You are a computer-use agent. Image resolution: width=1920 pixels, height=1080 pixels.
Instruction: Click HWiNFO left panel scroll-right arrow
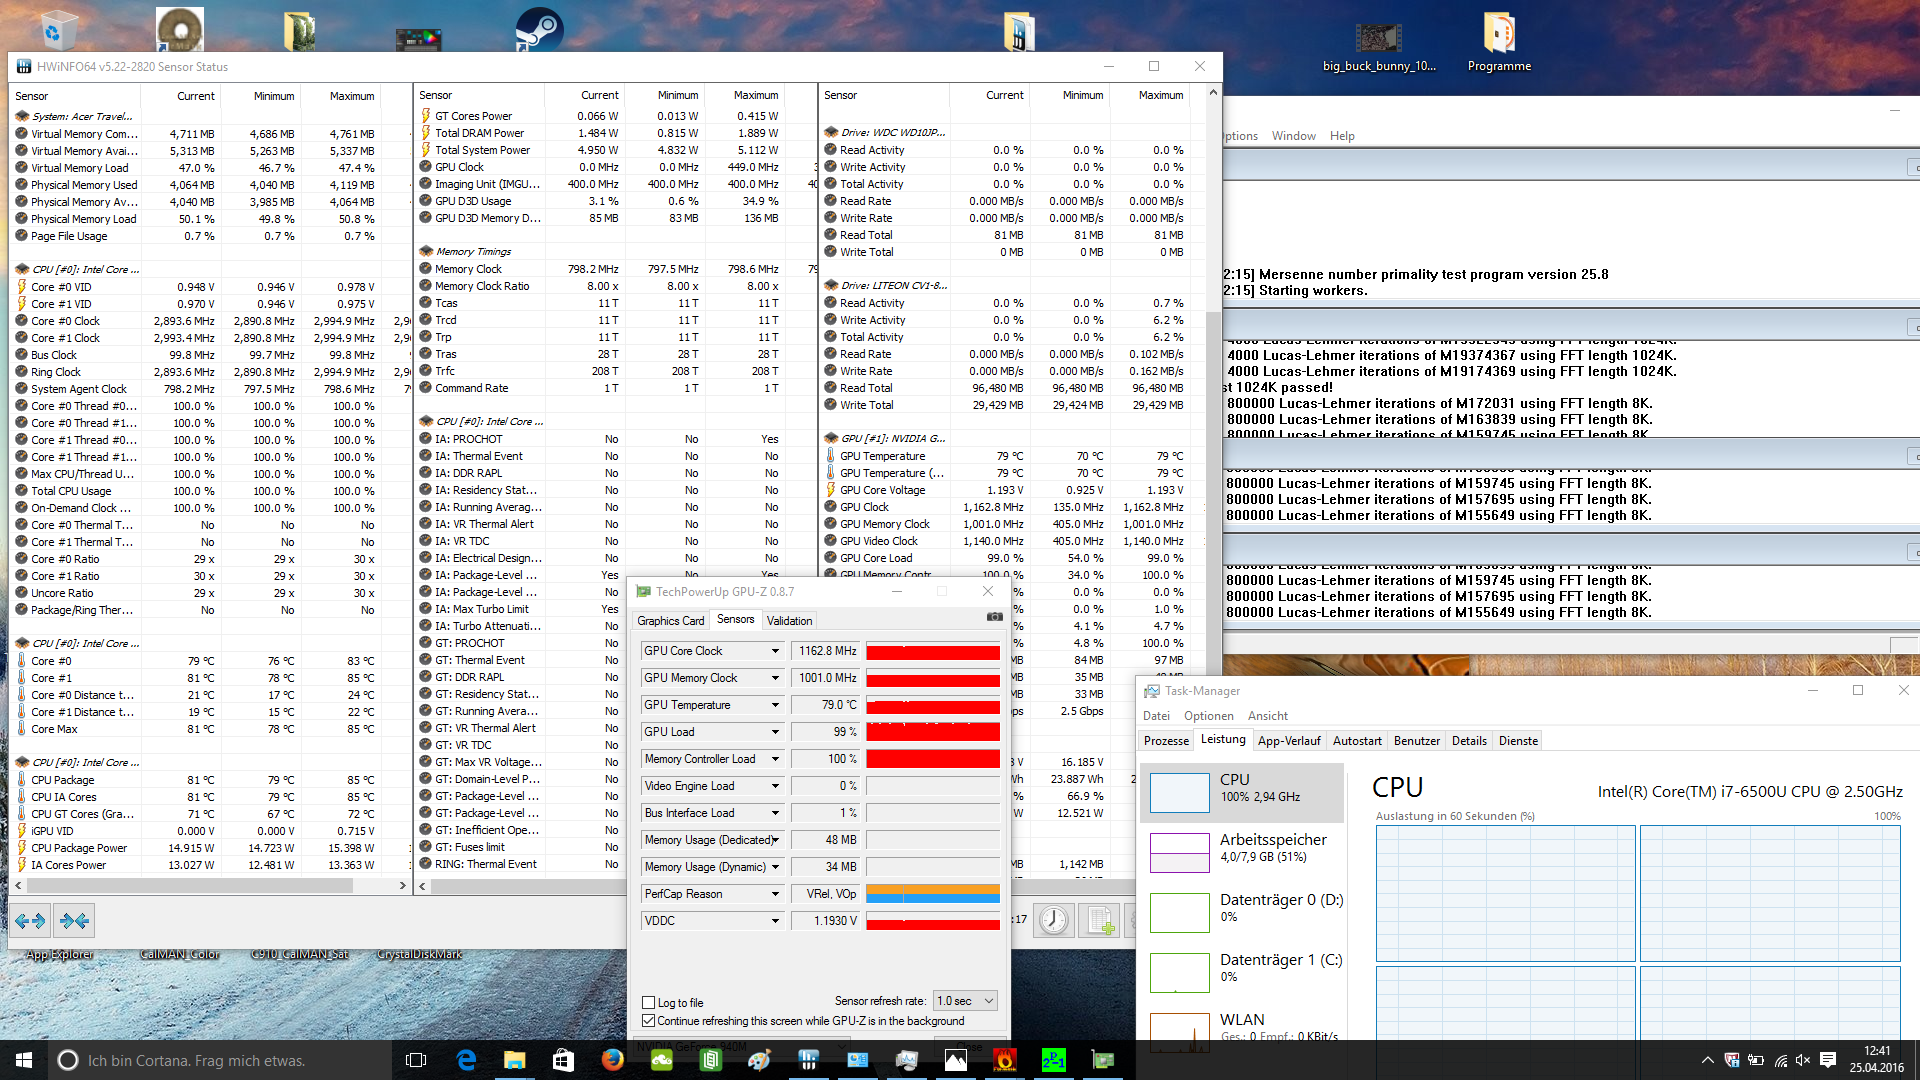coord(403,885)
